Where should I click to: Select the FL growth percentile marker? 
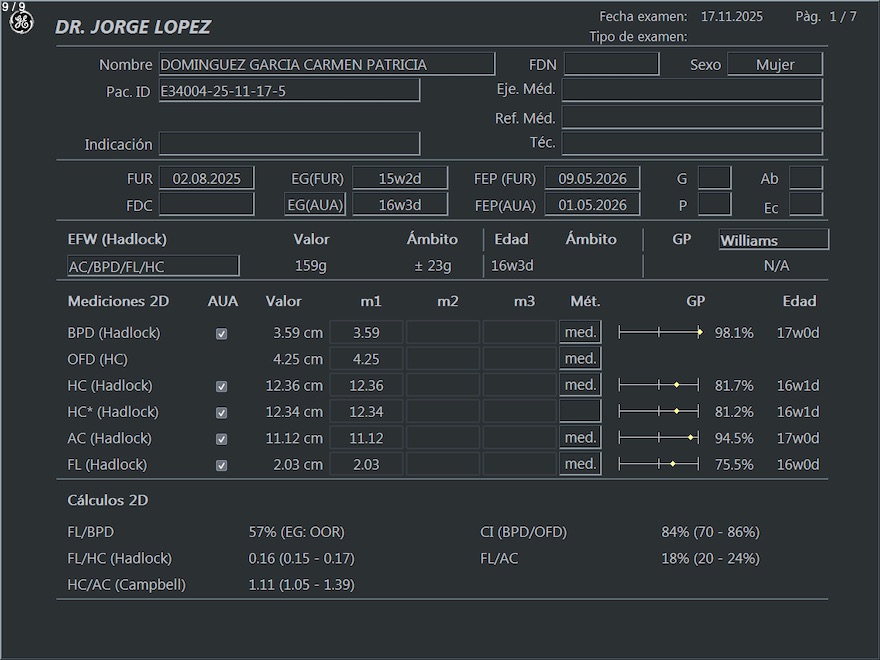click(x=673, y=464)
